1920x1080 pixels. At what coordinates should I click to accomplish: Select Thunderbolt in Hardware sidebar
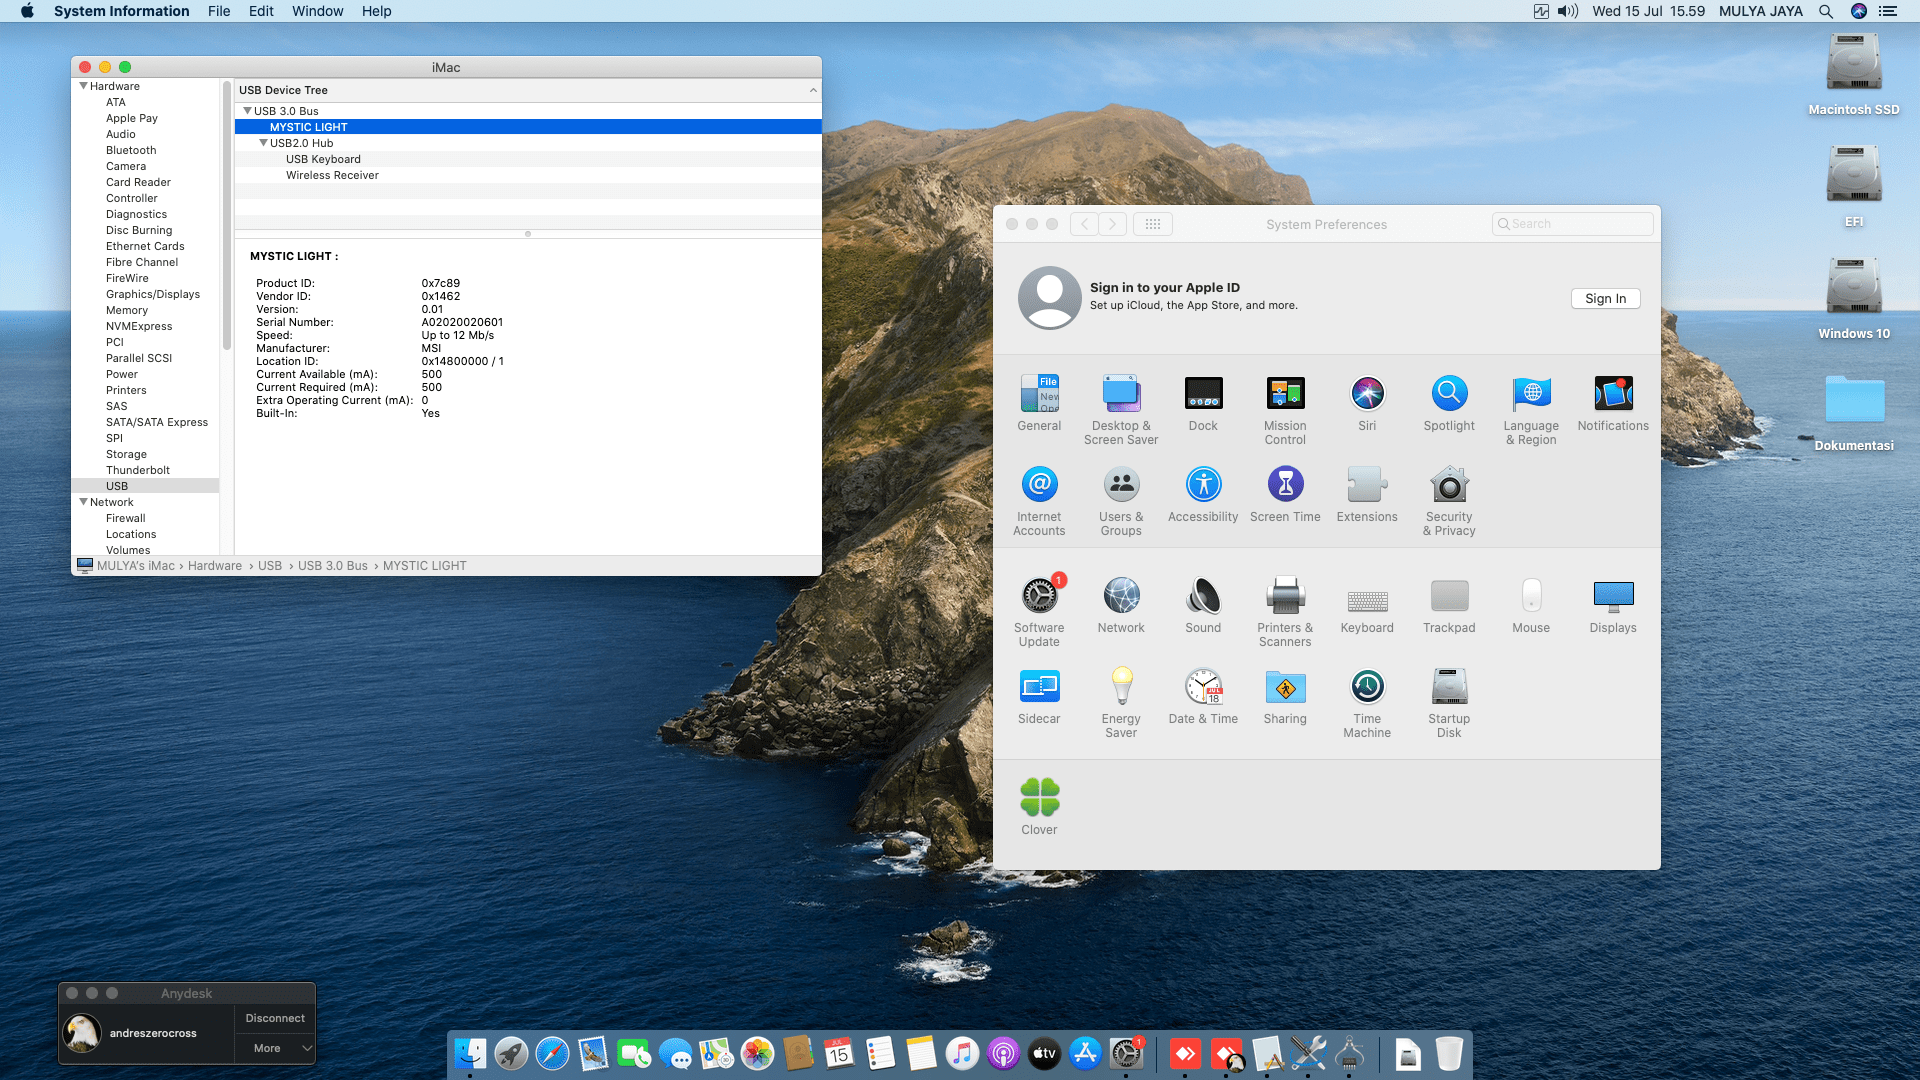point(137,470)
